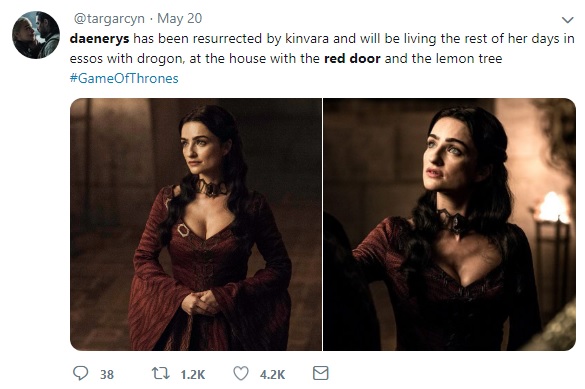Expand tweet options with the chevron arrow
Viewport: 585px width, 389px height.
coord(567,20)
